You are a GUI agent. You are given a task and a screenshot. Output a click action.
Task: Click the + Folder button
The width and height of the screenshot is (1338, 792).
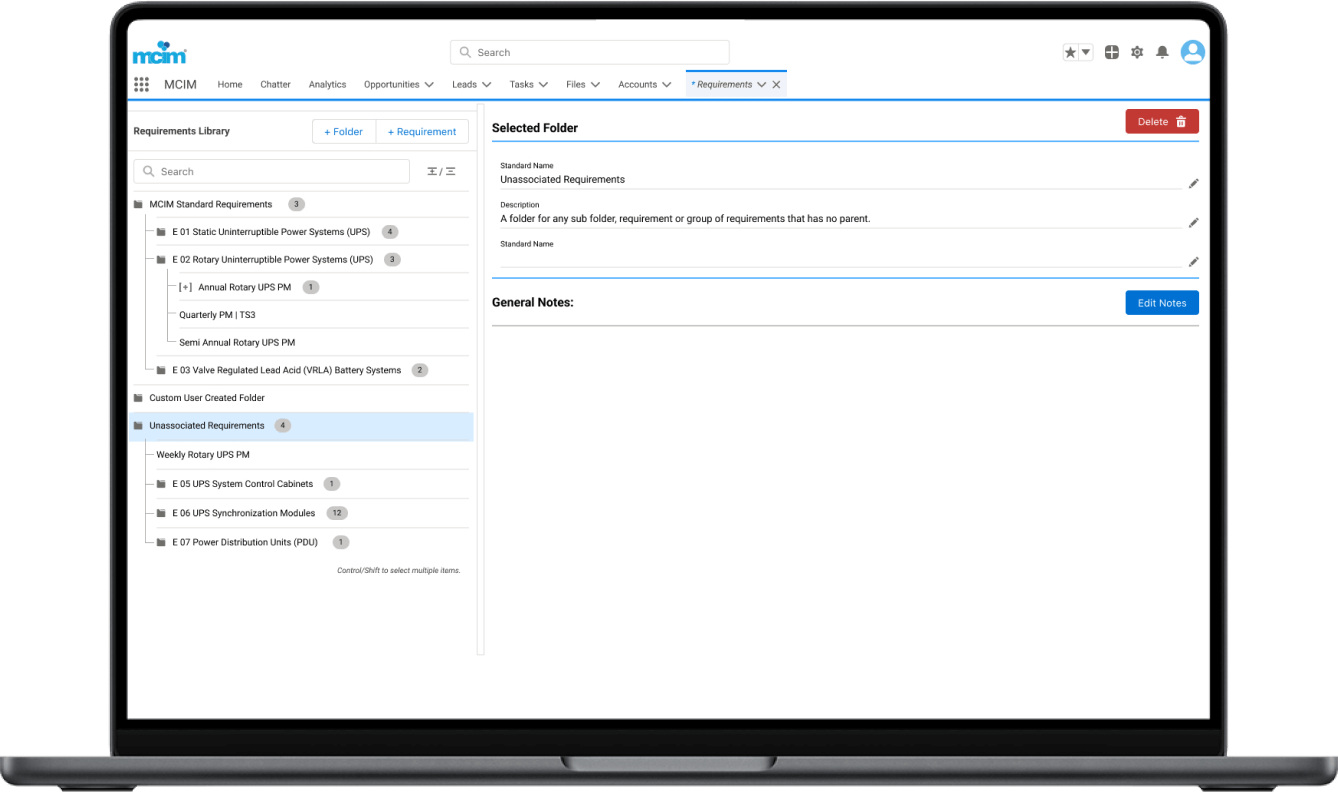click(344, 132)
